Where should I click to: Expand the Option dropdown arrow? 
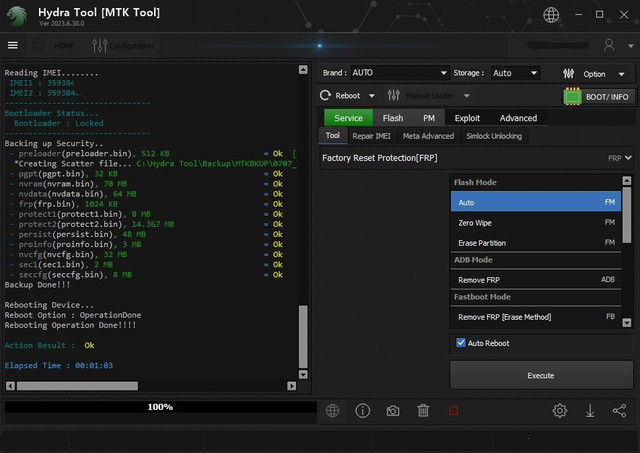pos(621,74)
